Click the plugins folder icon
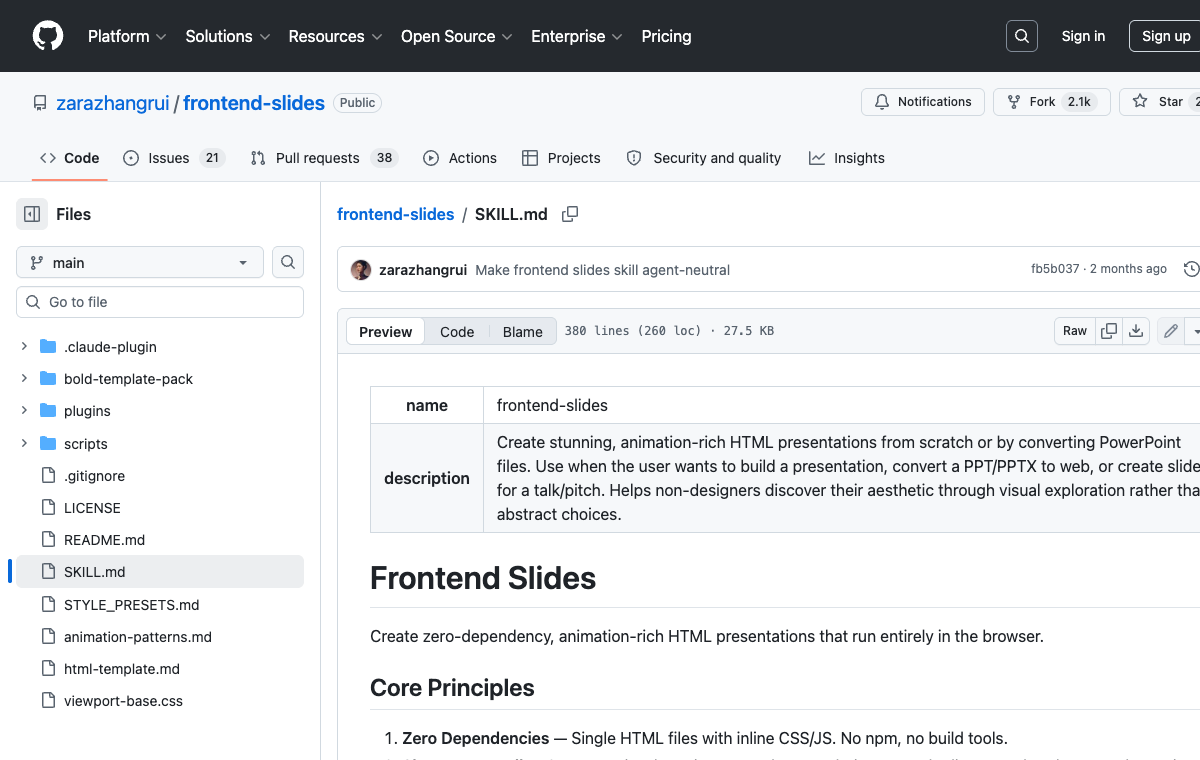This screenshot has width=1200, height=760. (47, 411)
